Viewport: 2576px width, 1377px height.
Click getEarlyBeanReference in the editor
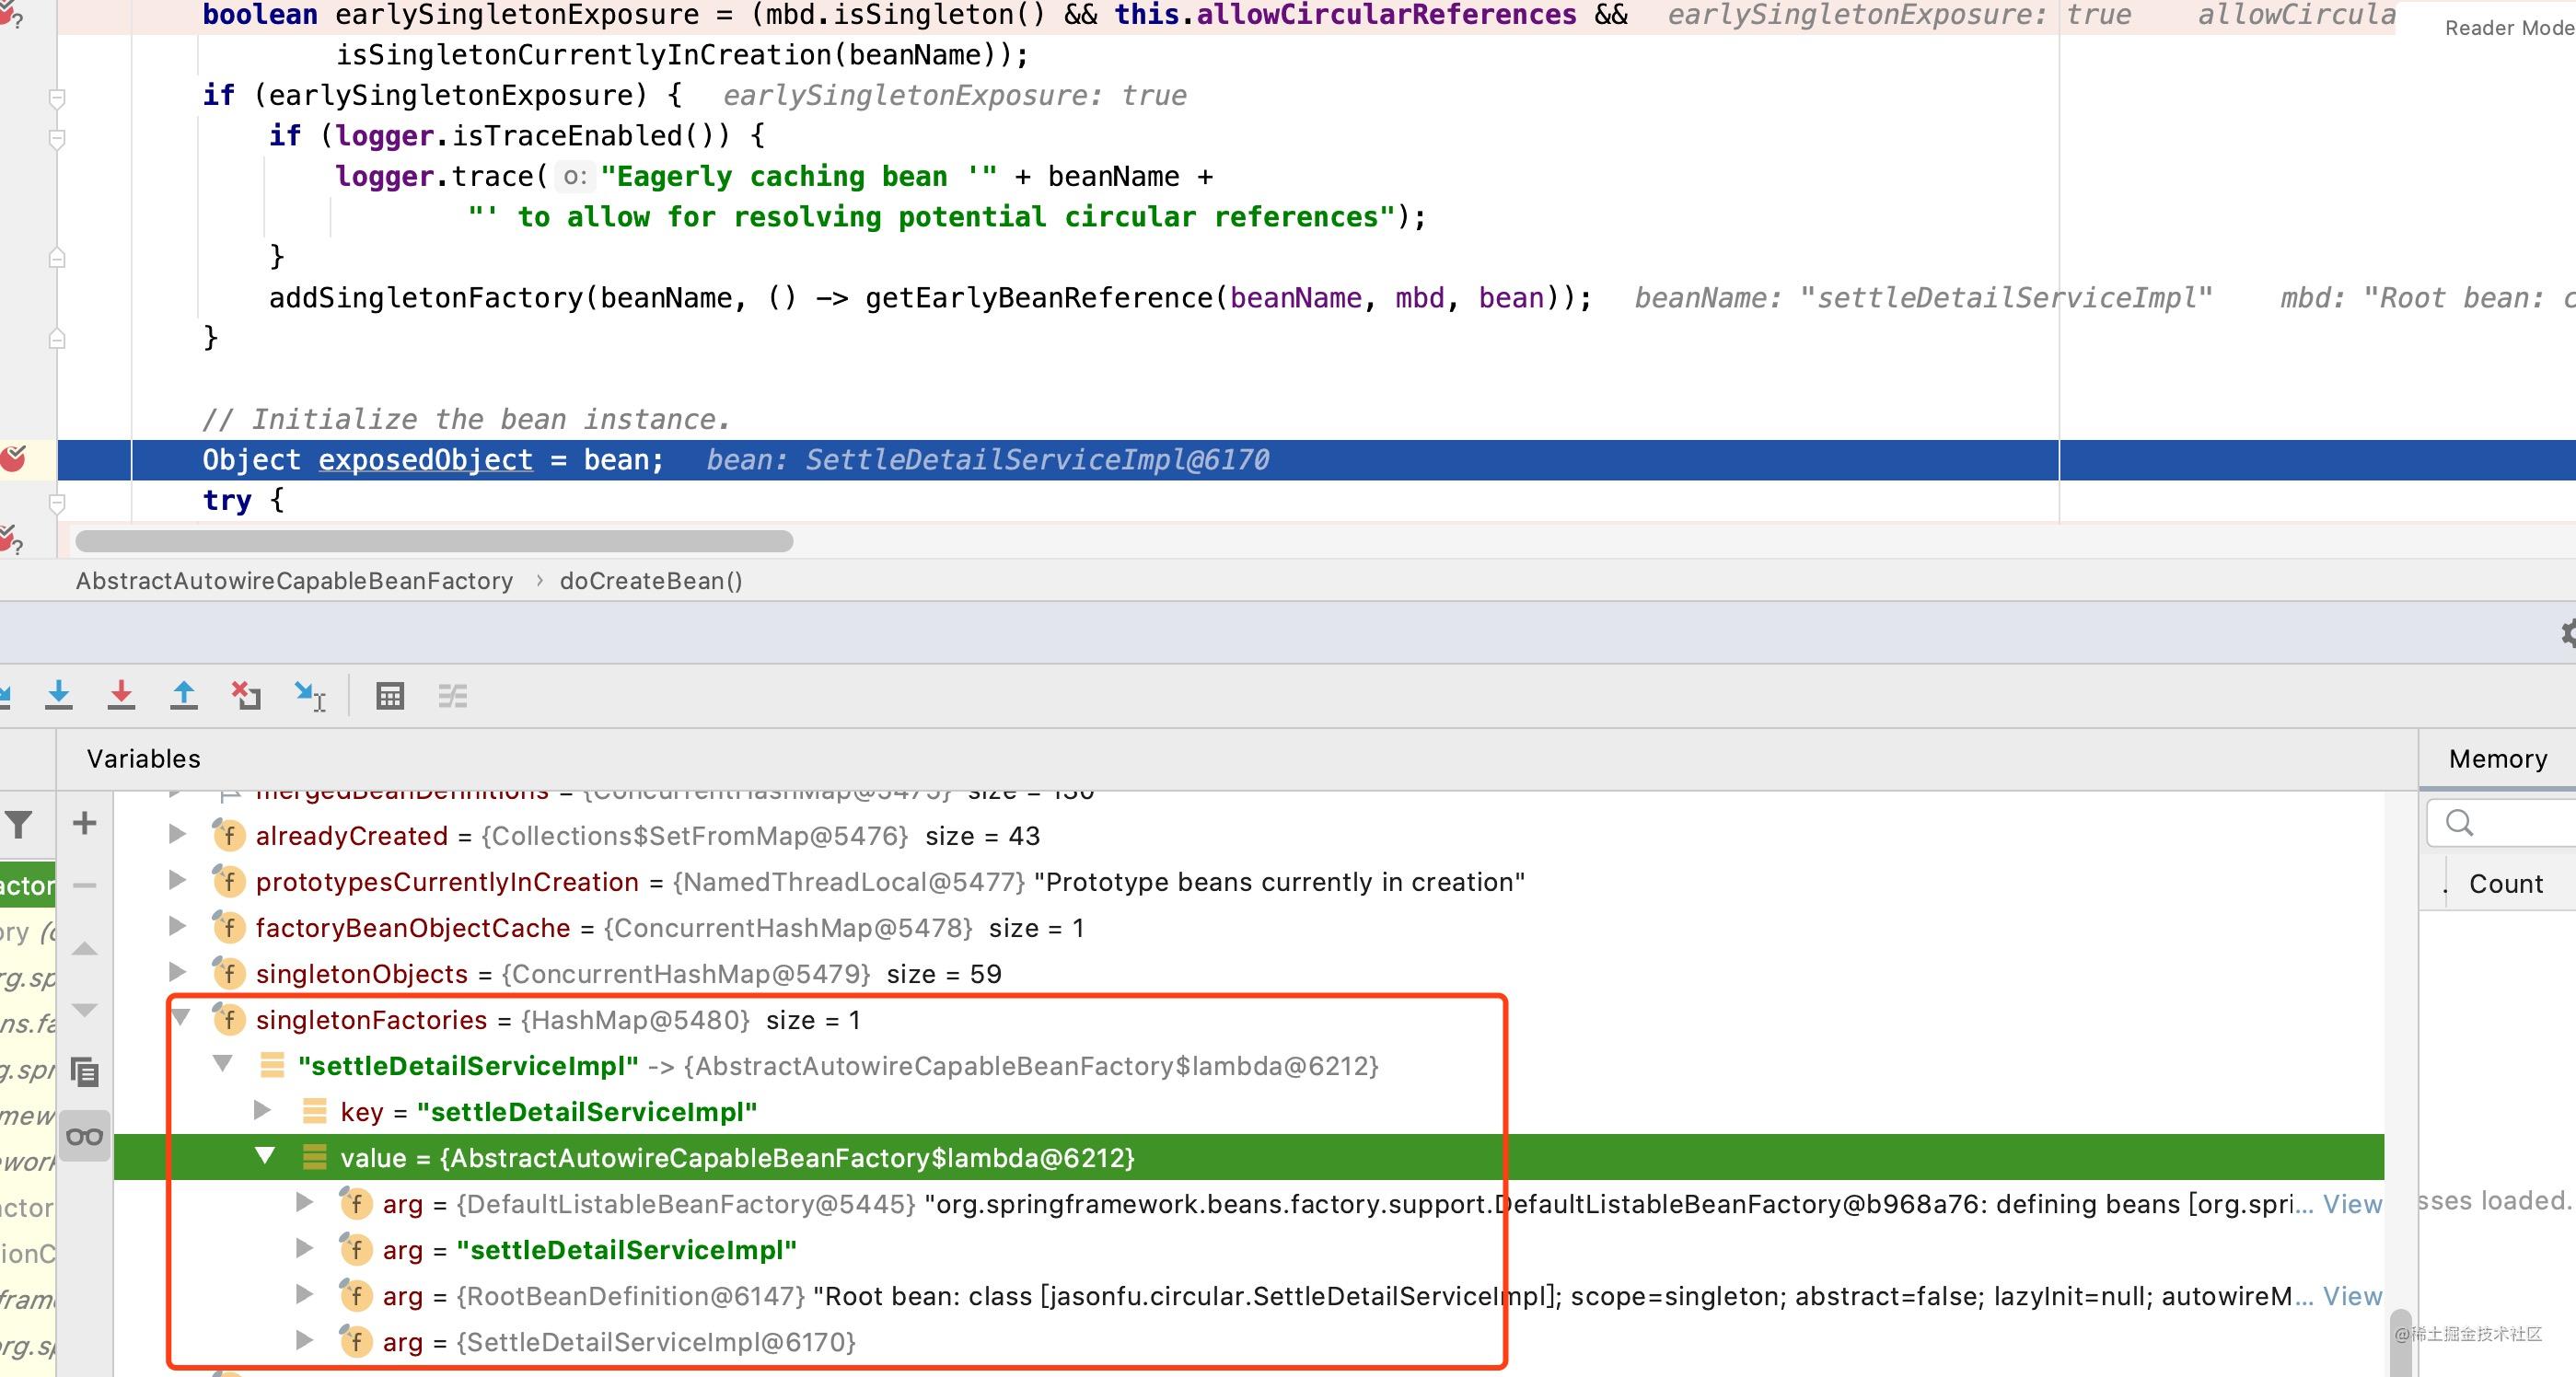coord(1039,297)
